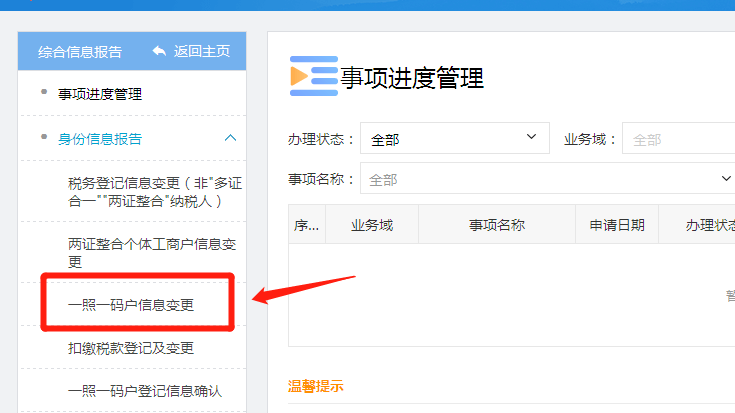This screenshot has width=735, height=413.
Task: Click the 业务域 filter field
Action: (678, 140)
